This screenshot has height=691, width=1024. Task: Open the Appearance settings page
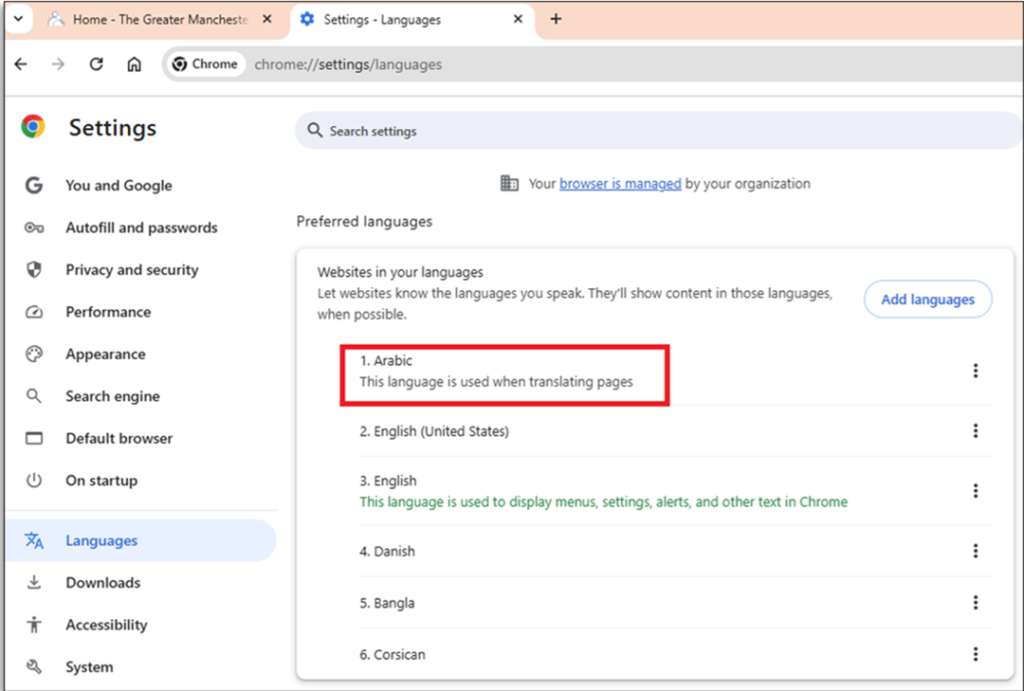105,354
